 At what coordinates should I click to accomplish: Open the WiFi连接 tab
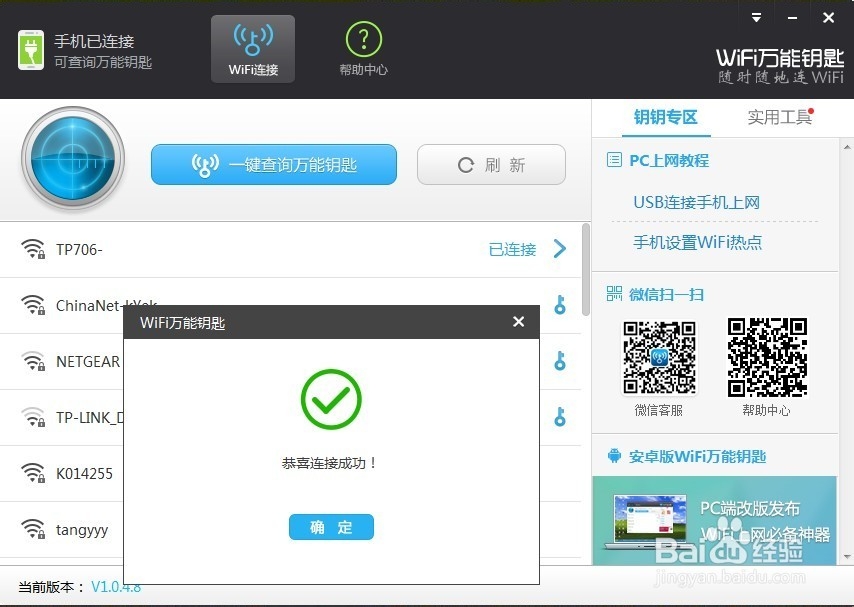pyautogui.click(x=253, y=49)
